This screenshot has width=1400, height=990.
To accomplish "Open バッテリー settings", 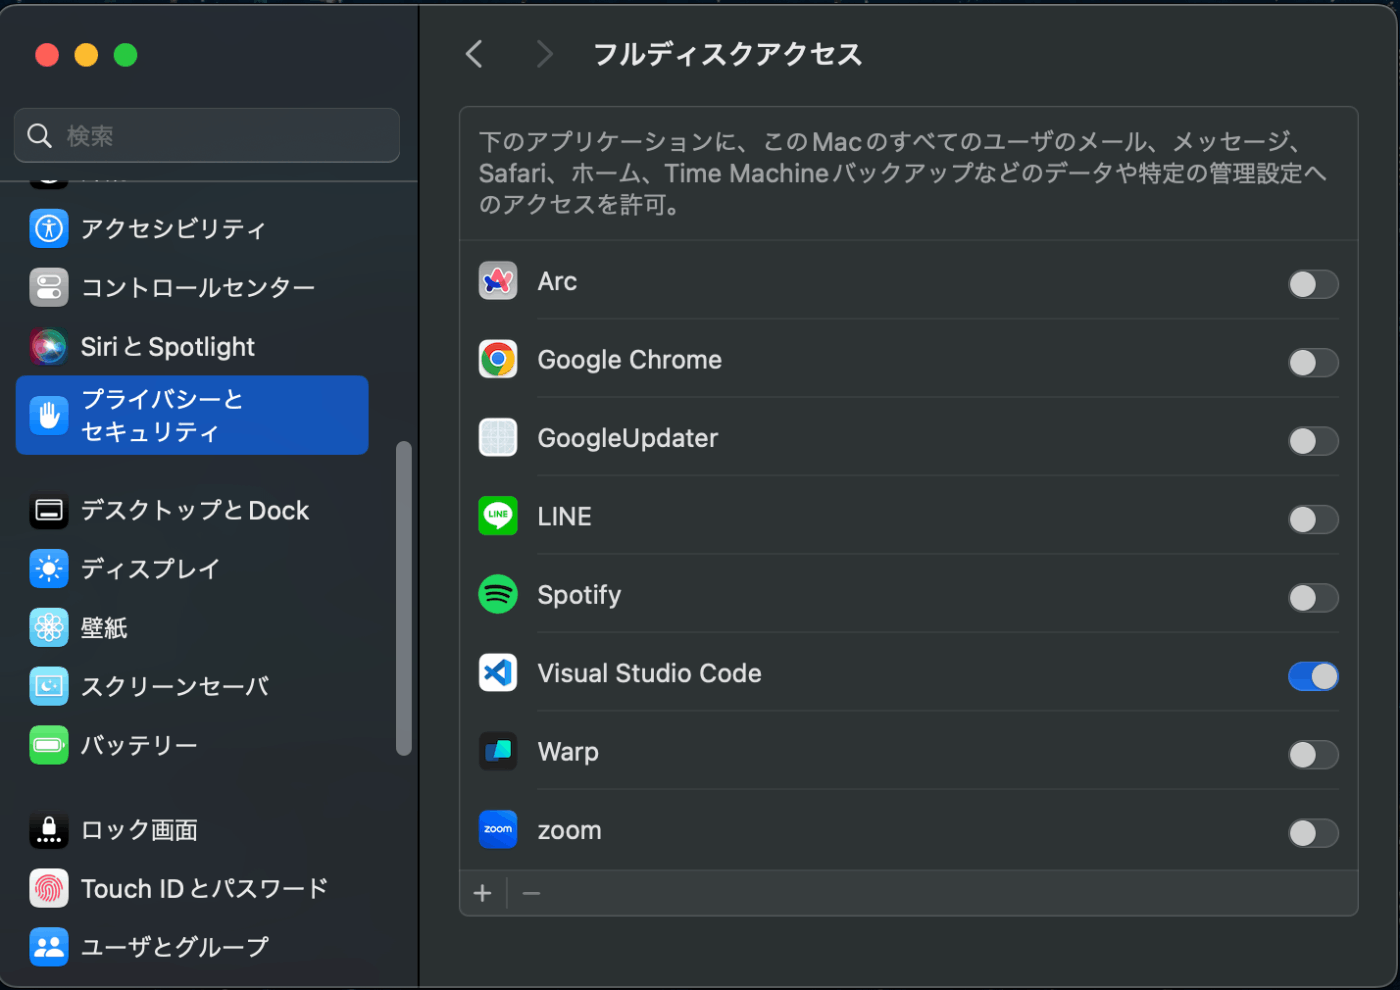I will click(x=192, y=745).
